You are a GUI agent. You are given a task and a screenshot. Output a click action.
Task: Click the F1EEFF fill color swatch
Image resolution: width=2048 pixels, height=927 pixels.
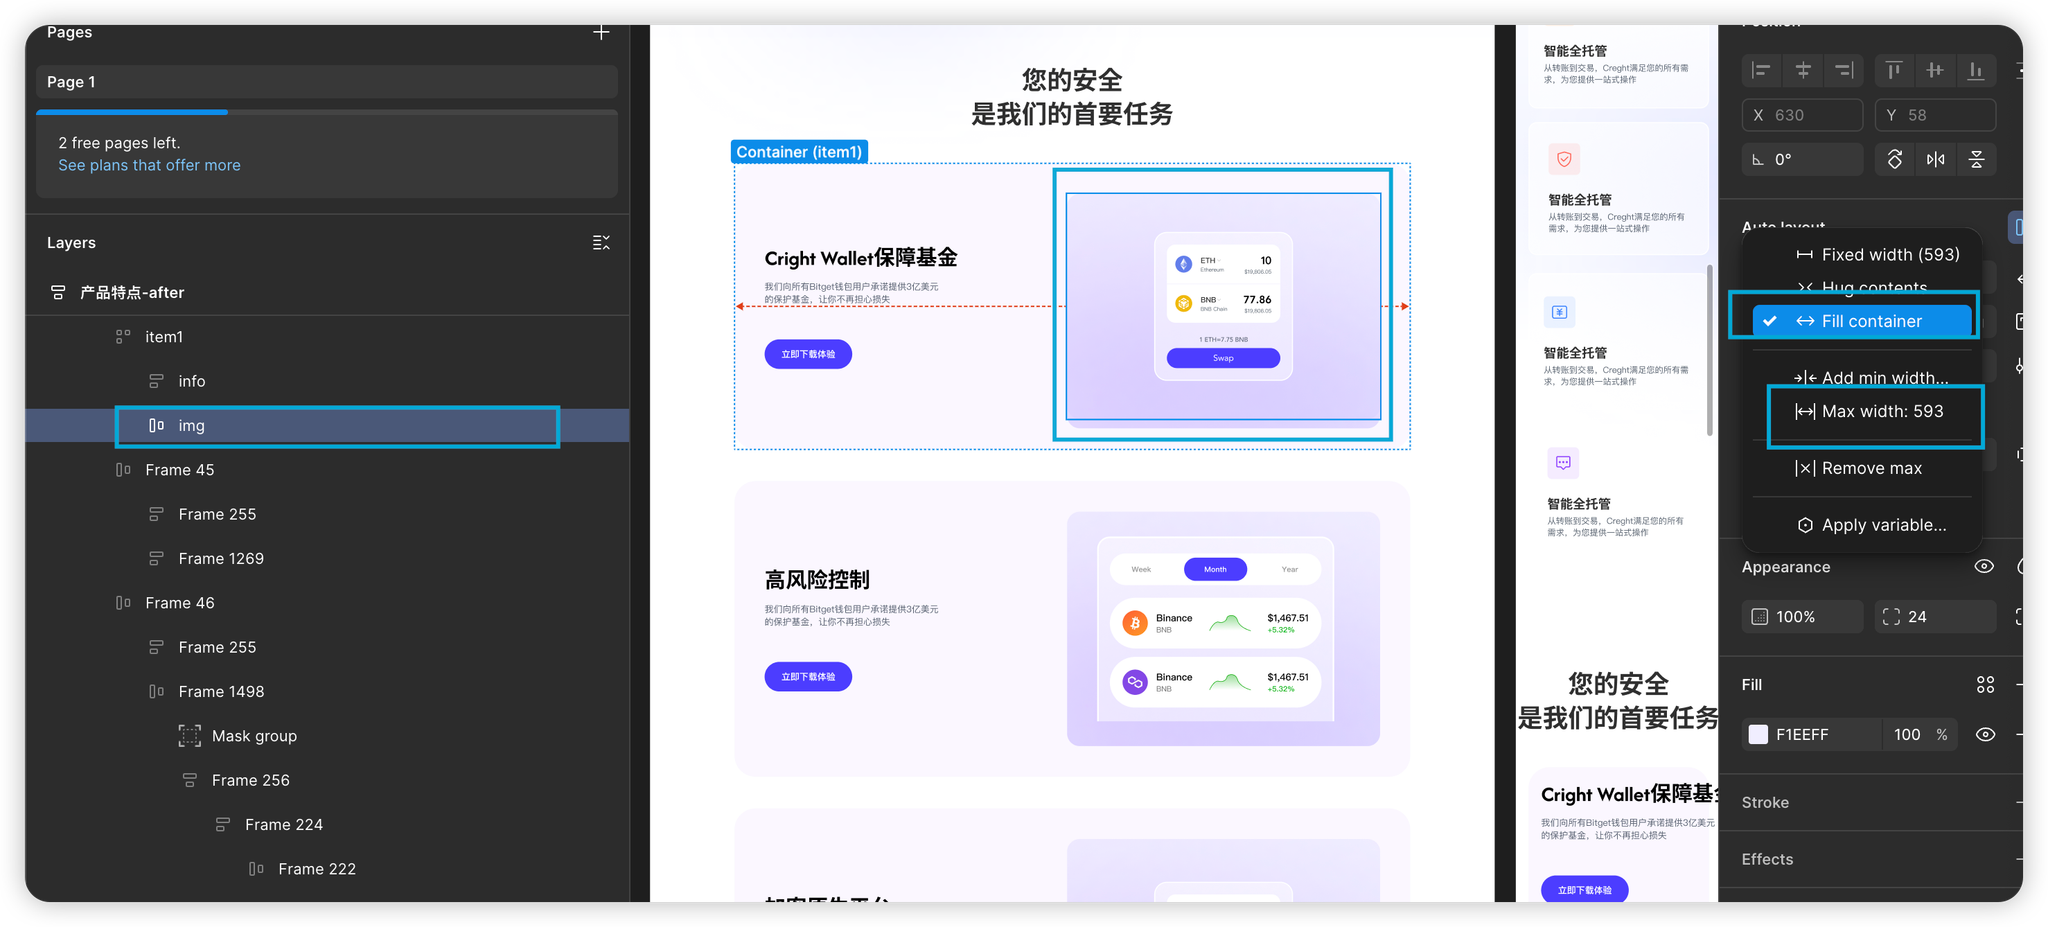pos(1758,735)
